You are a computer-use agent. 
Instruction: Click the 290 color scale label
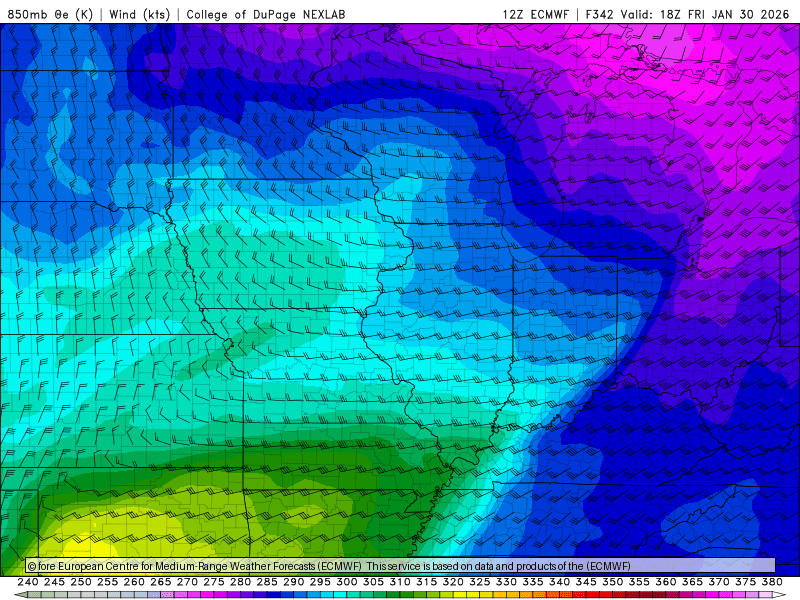293,582
